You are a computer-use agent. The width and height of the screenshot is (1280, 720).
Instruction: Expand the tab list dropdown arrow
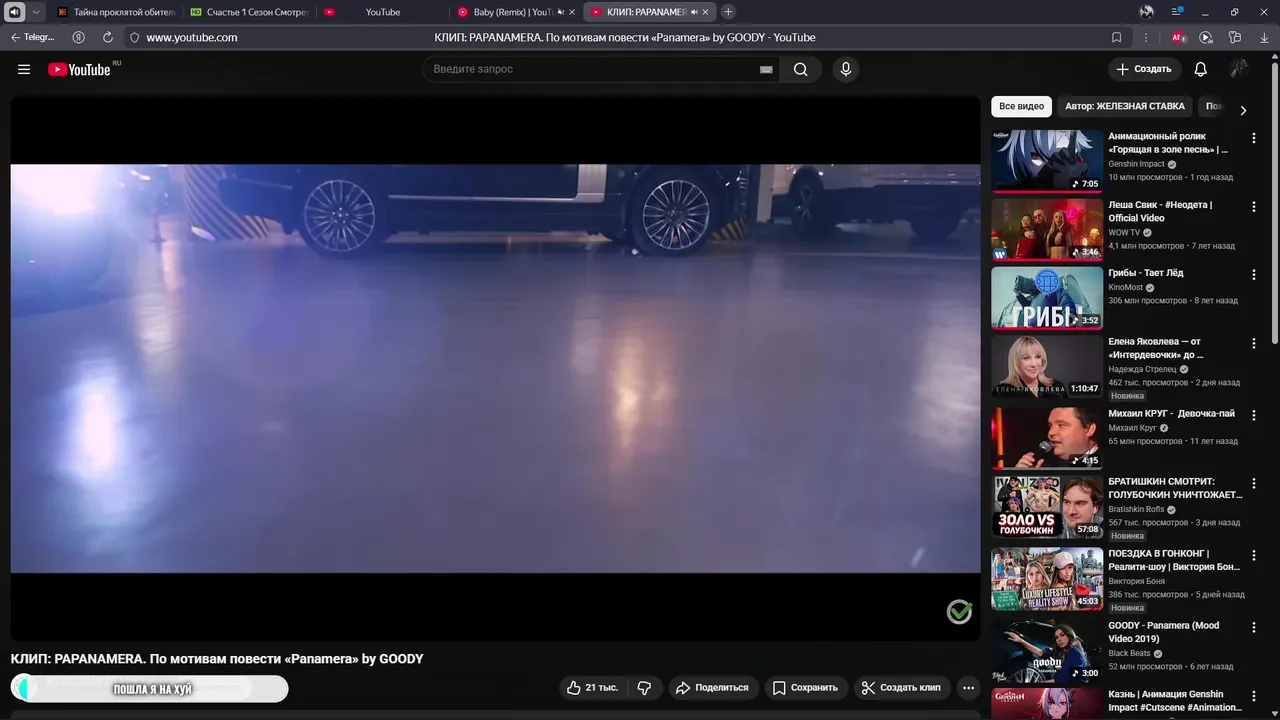click(36, 12)
